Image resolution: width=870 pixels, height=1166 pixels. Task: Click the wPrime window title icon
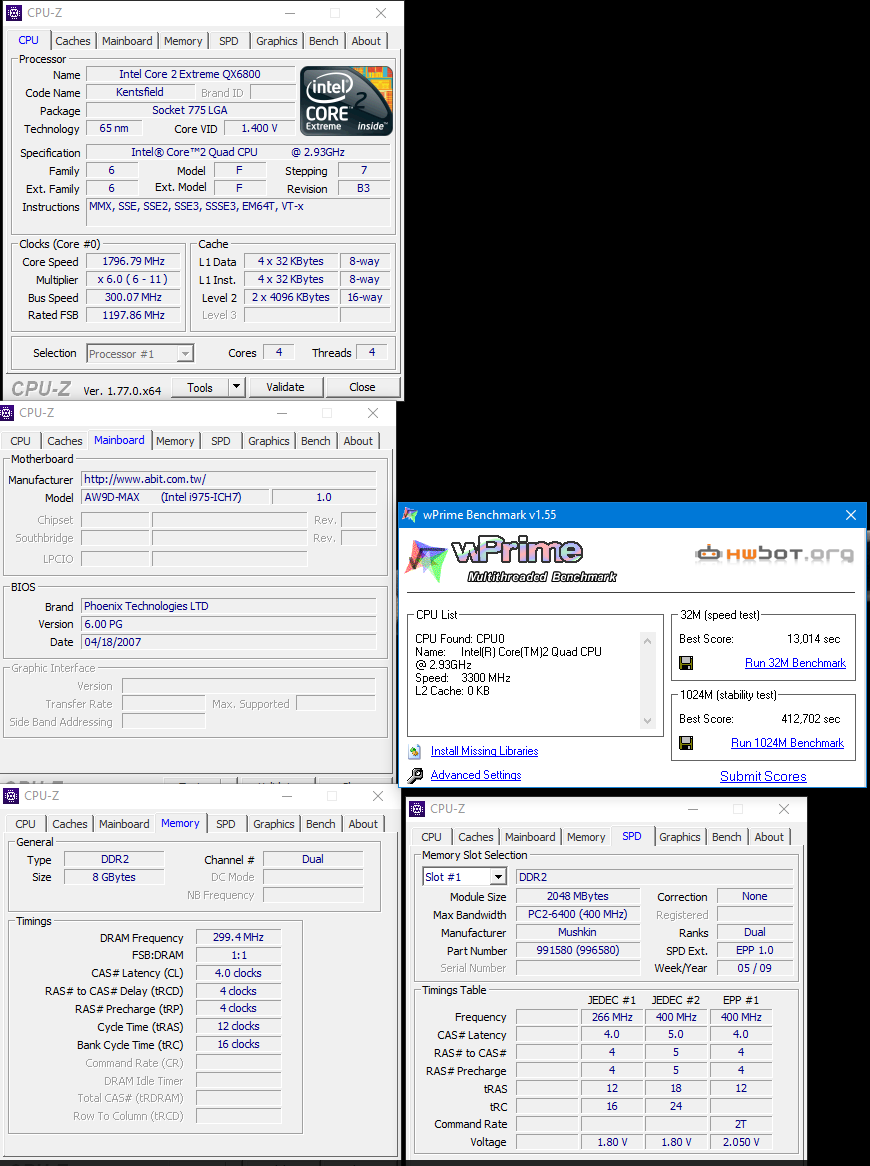(410, 515)
